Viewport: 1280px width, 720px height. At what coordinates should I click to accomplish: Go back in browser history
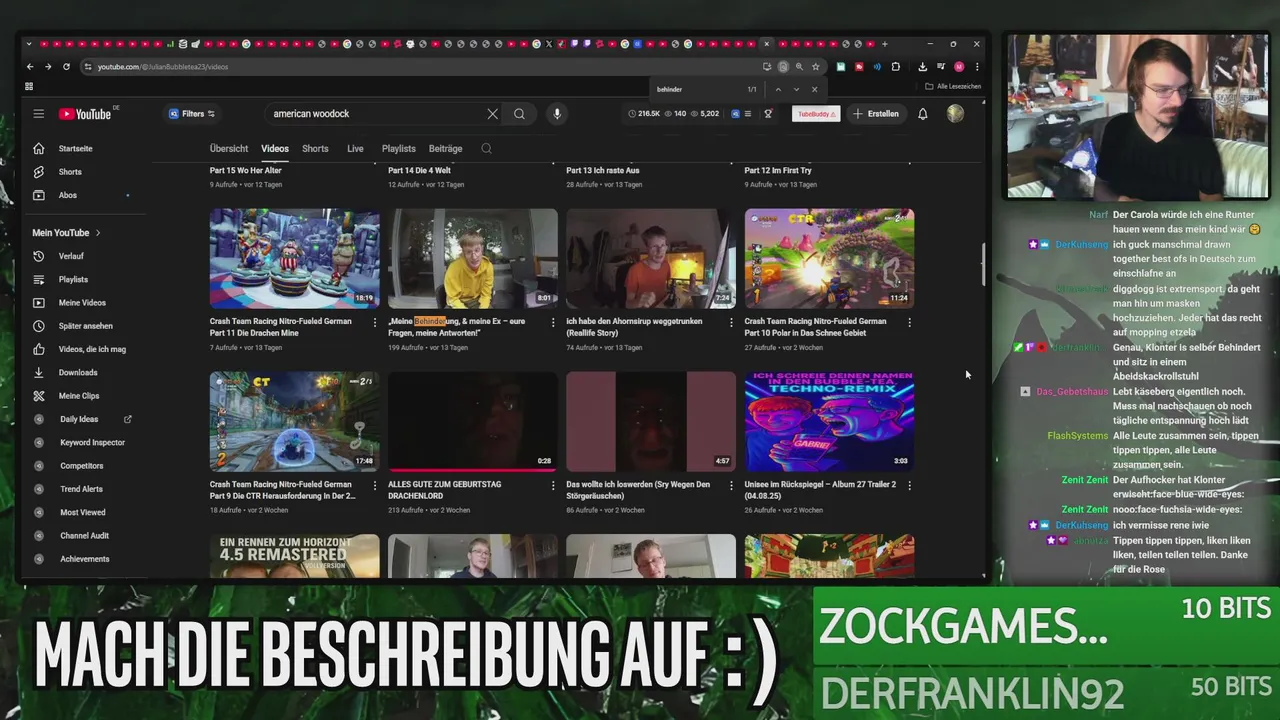coord(30,67)
